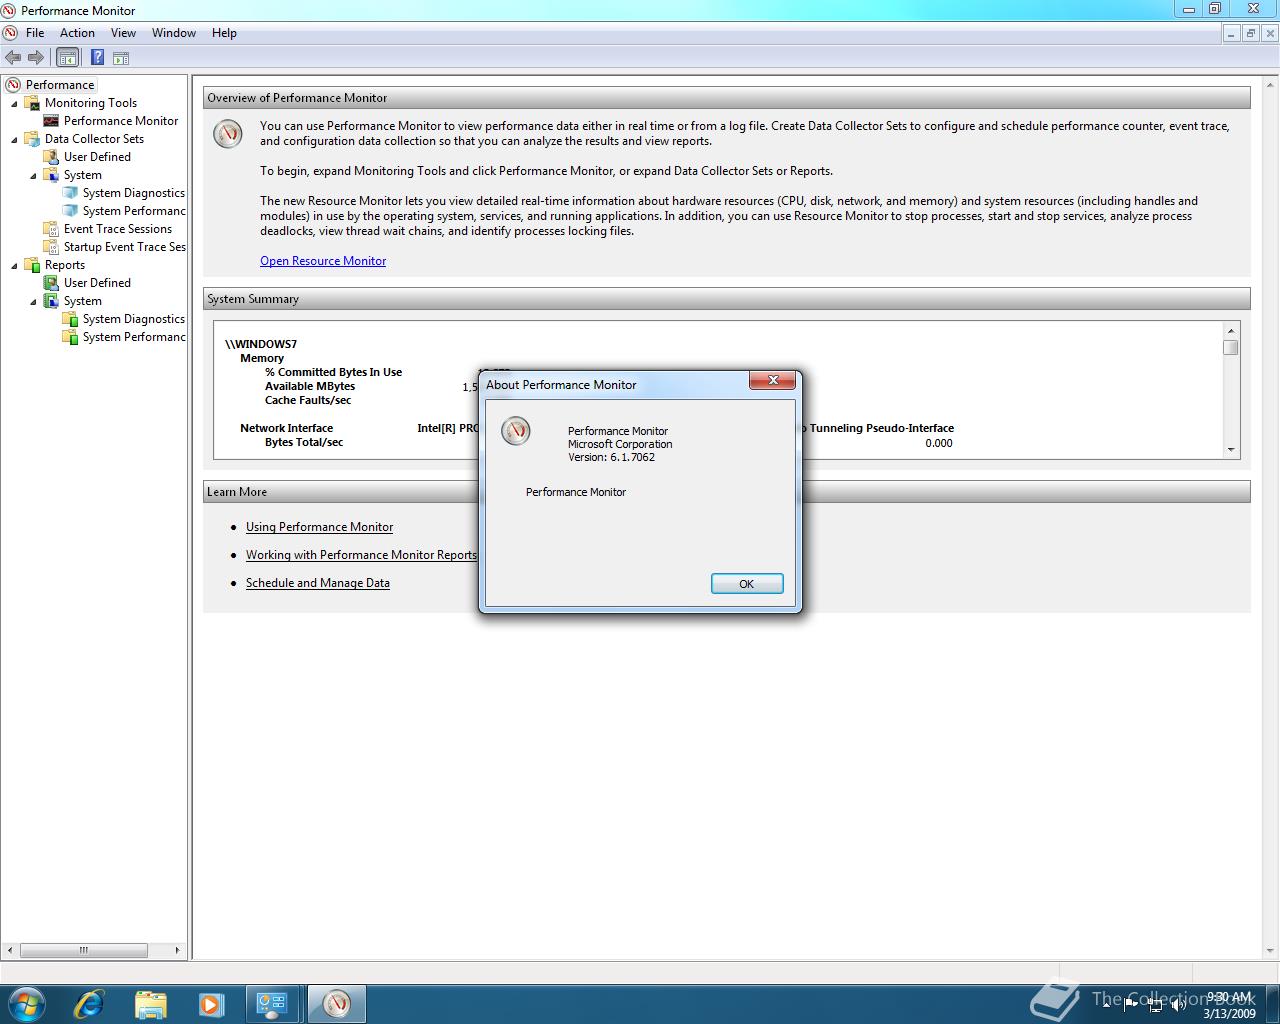Click System Diagnostics collector set icon
This screenshot has width=1280, height=1024.
coord(70,193)
